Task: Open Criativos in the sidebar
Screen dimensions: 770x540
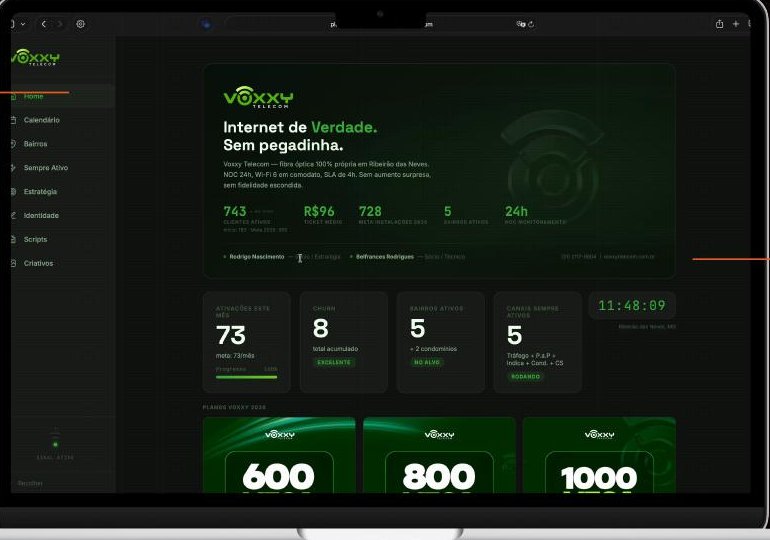Action: (63, 263)
